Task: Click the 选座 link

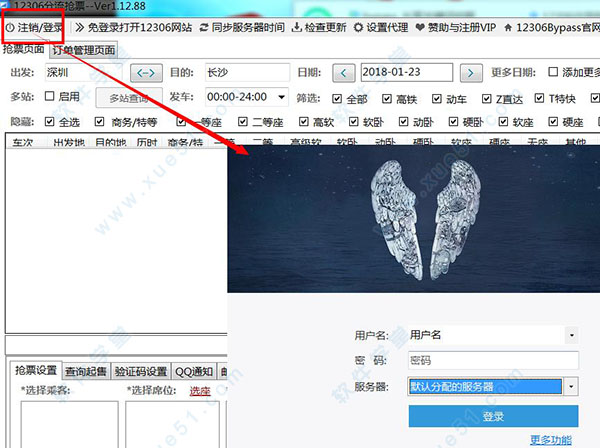Action: coord(200,391)
